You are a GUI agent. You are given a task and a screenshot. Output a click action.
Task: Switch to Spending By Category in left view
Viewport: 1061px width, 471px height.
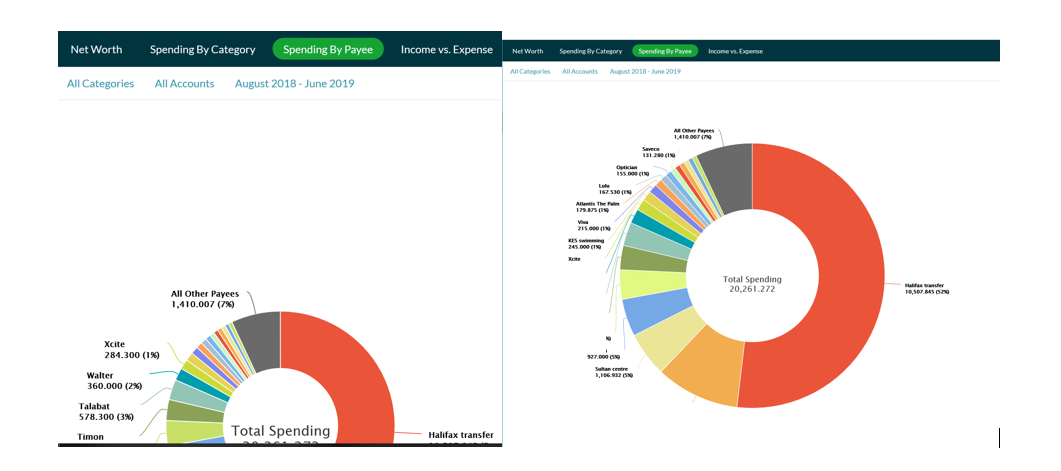click(x=202, y=49)
